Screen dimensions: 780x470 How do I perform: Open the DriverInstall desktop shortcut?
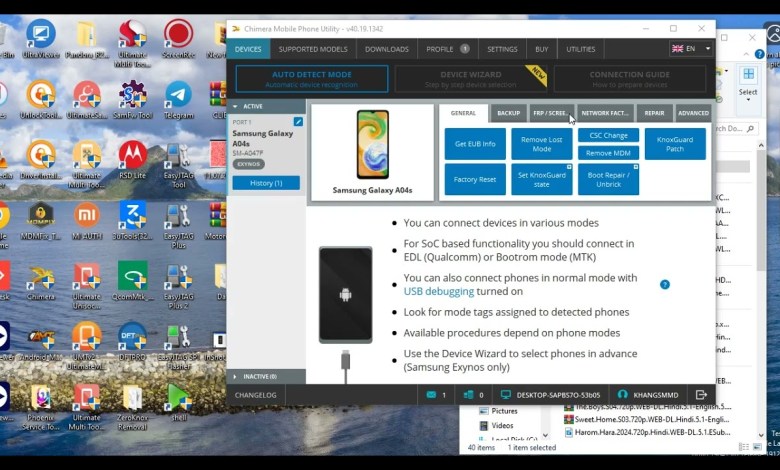(41, 160)
